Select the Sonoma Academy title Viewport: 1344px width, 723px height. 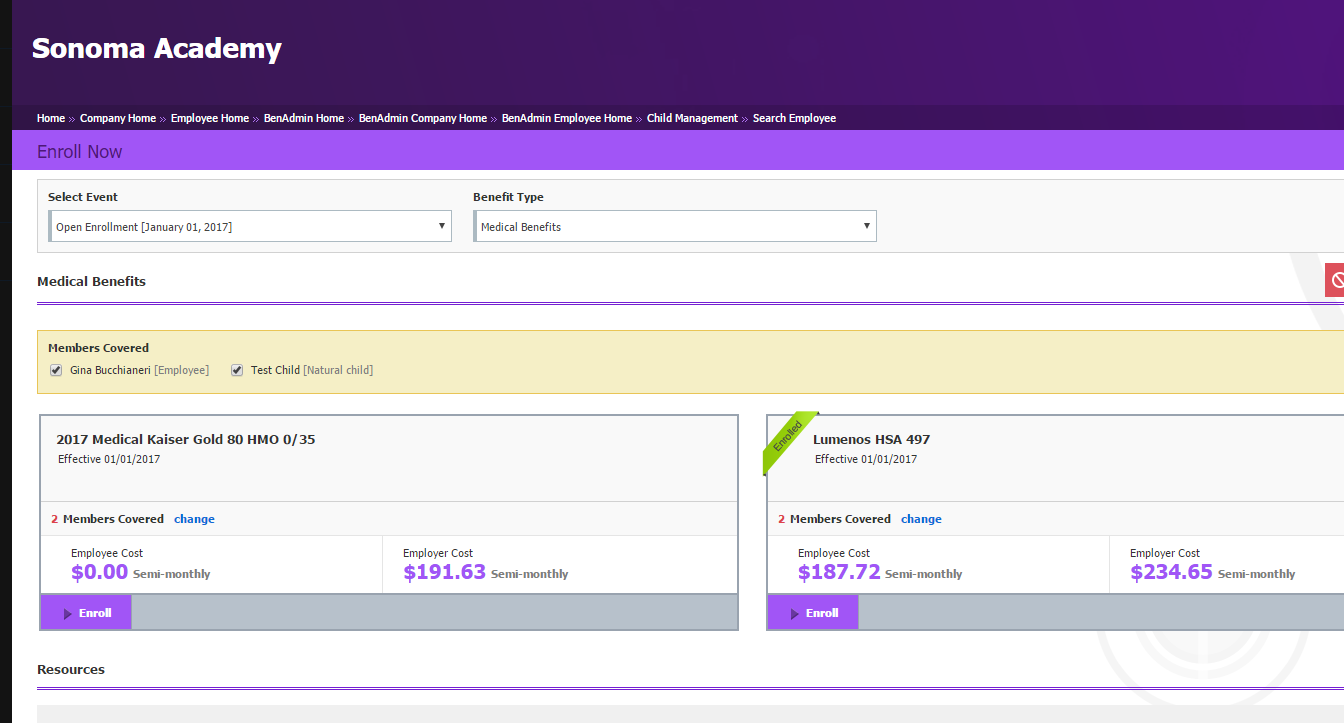click(157, 48)
